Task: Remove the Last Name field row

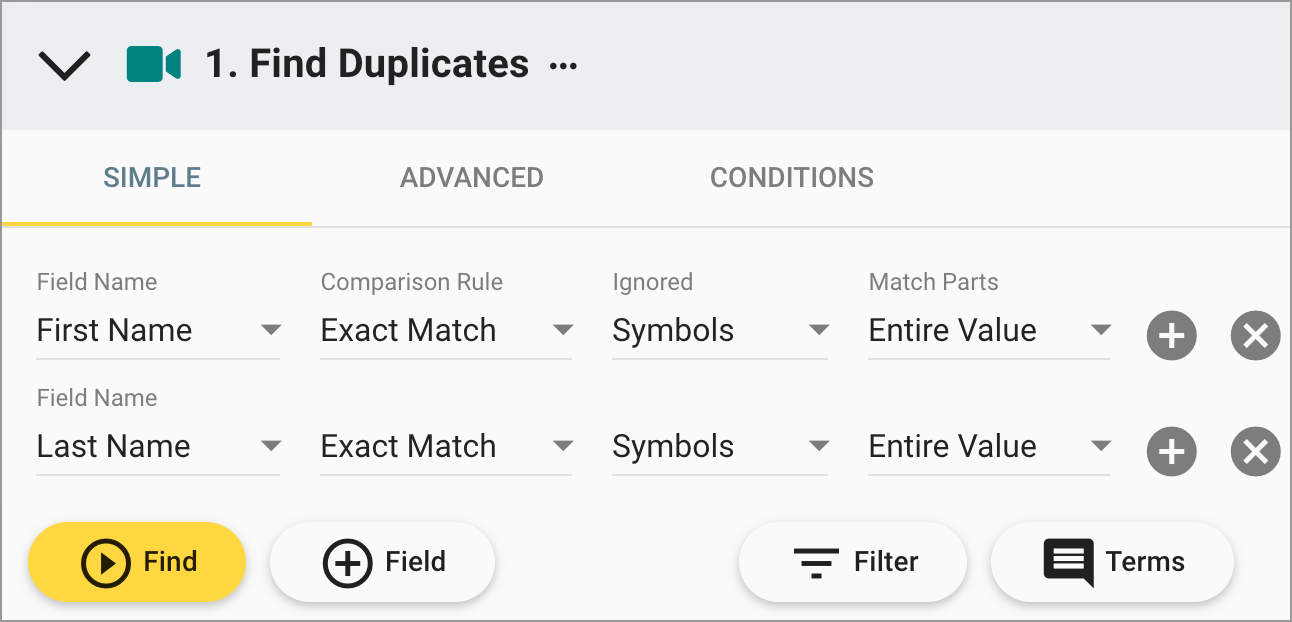Action: point(1255,452)
